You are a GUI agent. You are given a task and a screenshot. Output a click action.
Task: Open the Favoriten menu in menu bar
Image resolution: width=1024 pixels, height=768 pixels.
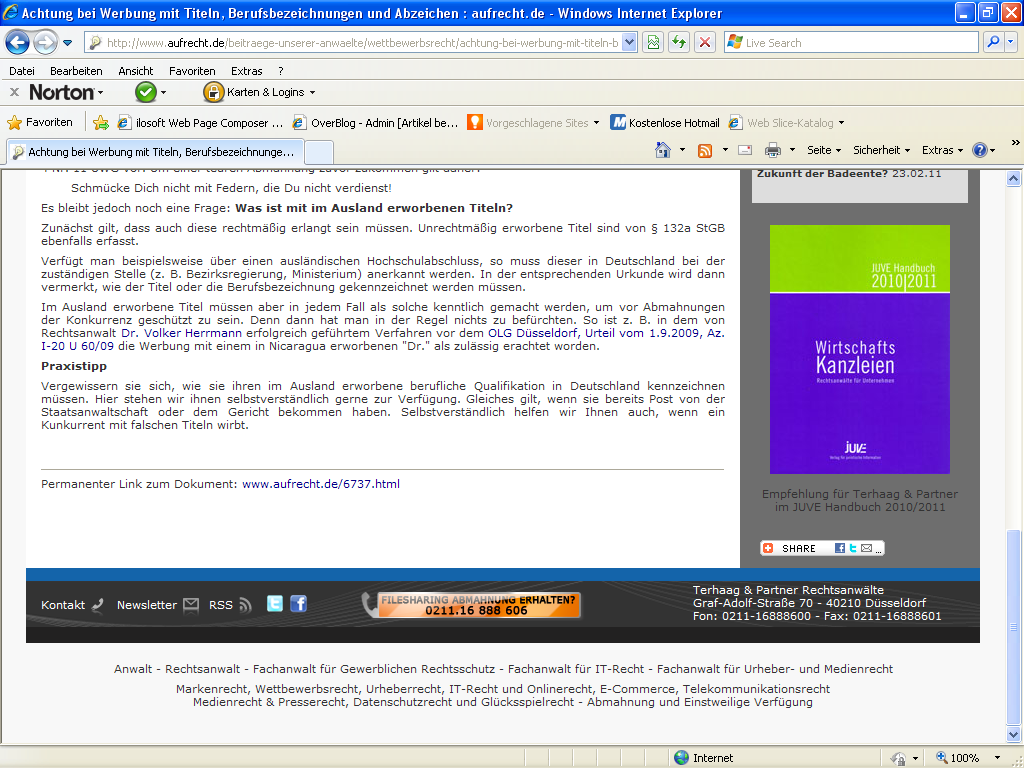(192, 71)
